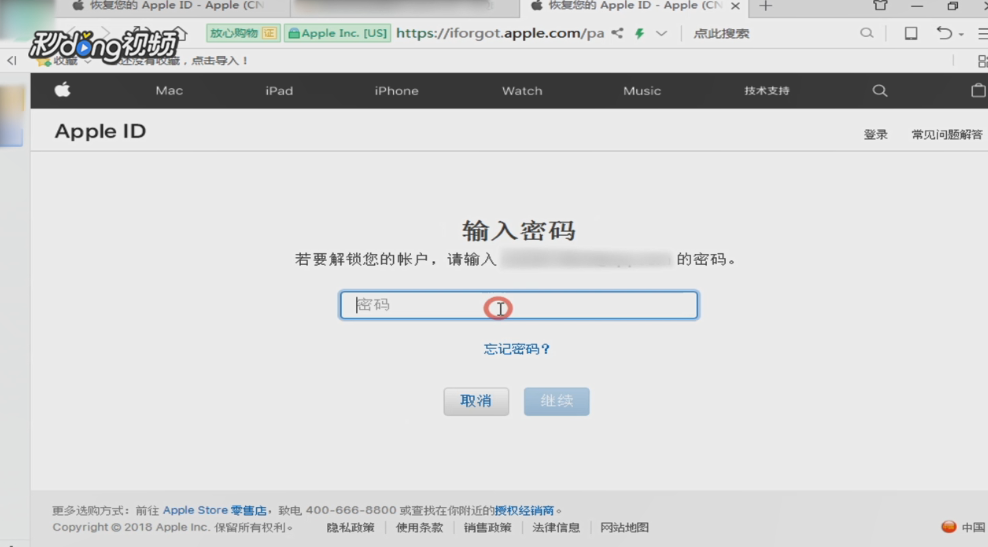The image size is (988, 547).
Task: Click the Apple Inc. [US] certificate badge
Action: (x=337, y=33)
